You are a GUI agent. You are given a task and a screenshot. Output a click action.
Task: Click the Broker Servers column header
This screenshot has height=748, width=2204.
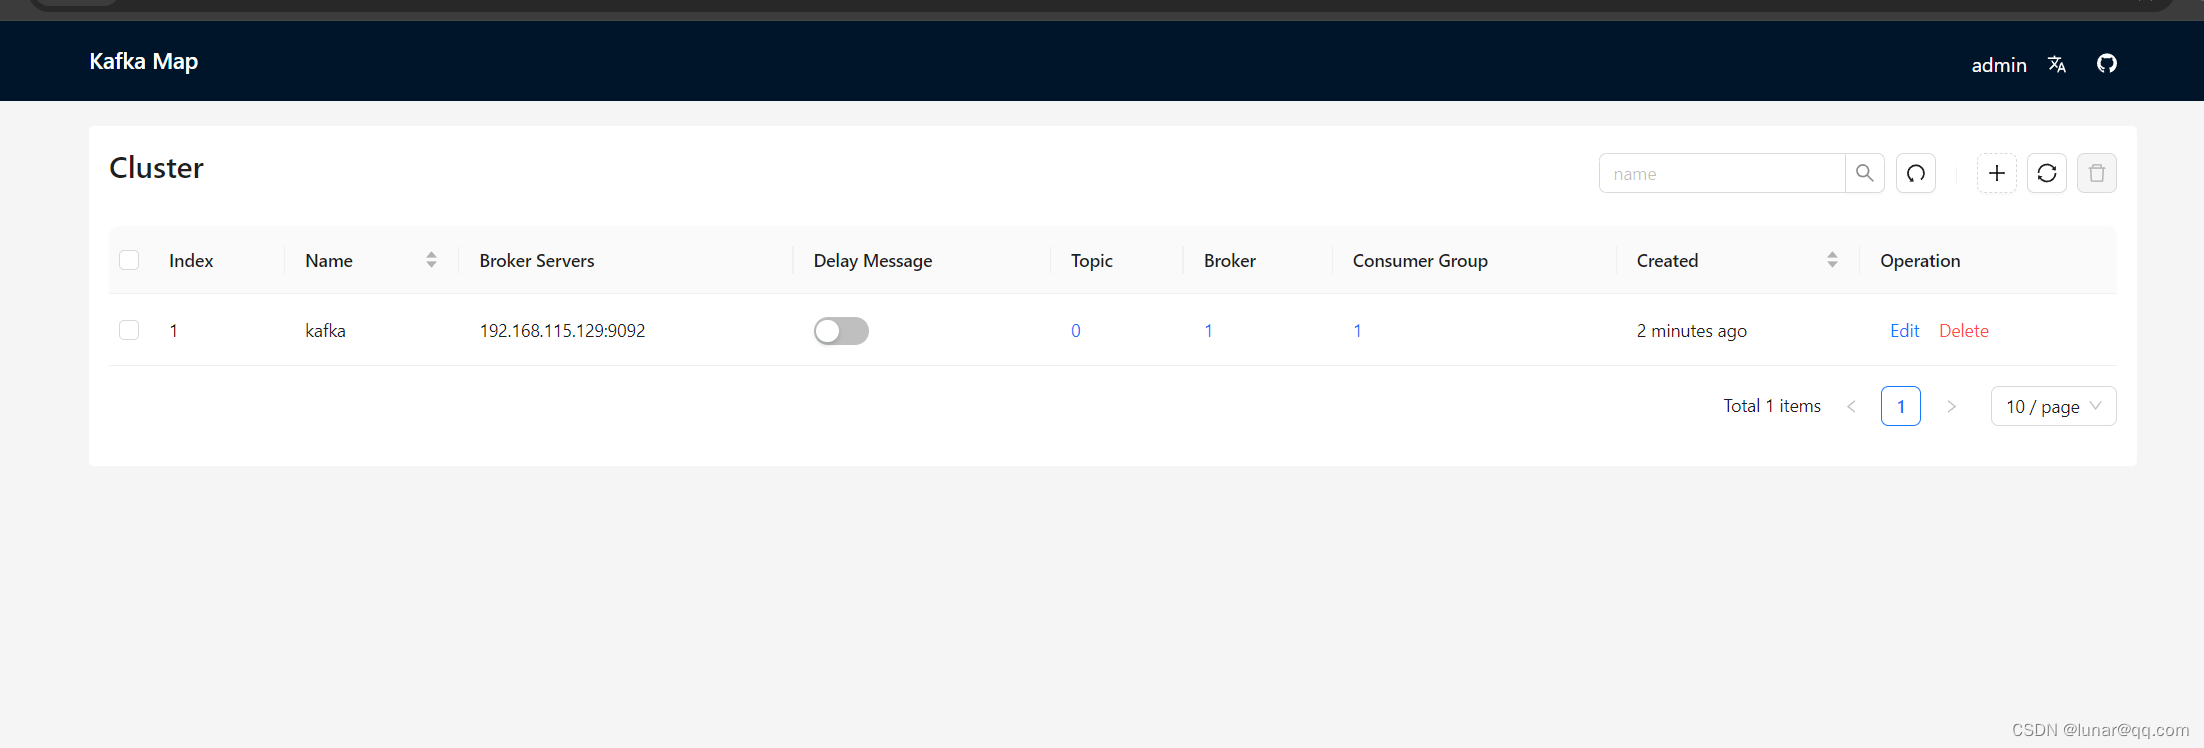point(537,260)
